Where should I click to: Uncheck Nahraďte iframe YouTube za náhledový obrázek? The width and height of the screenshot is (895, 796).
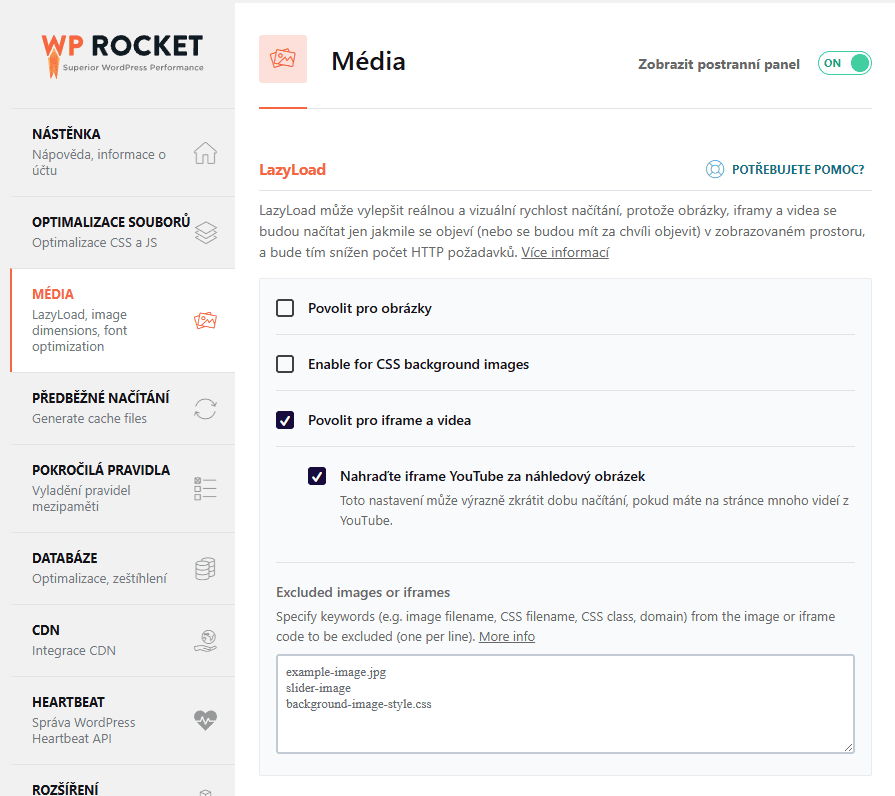[317, 476]
